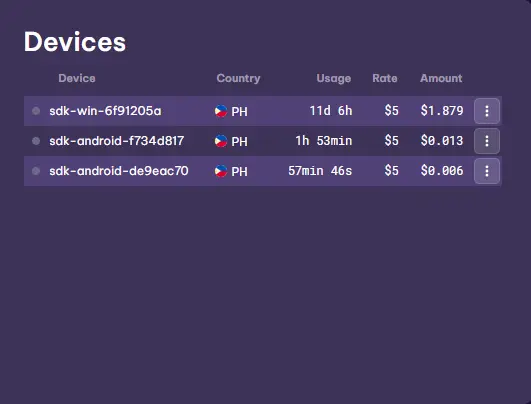531x404 pixels.
Task: Click the $1.879 amount value
Action: coord(442,111)
